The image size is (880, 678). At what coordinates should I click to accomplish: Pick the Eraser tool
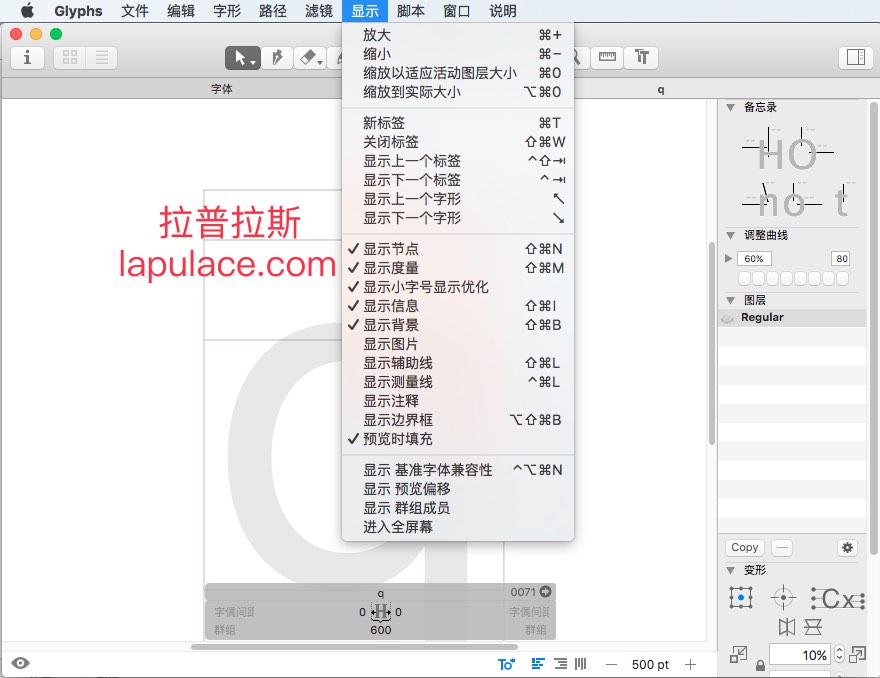coord(310,58)
